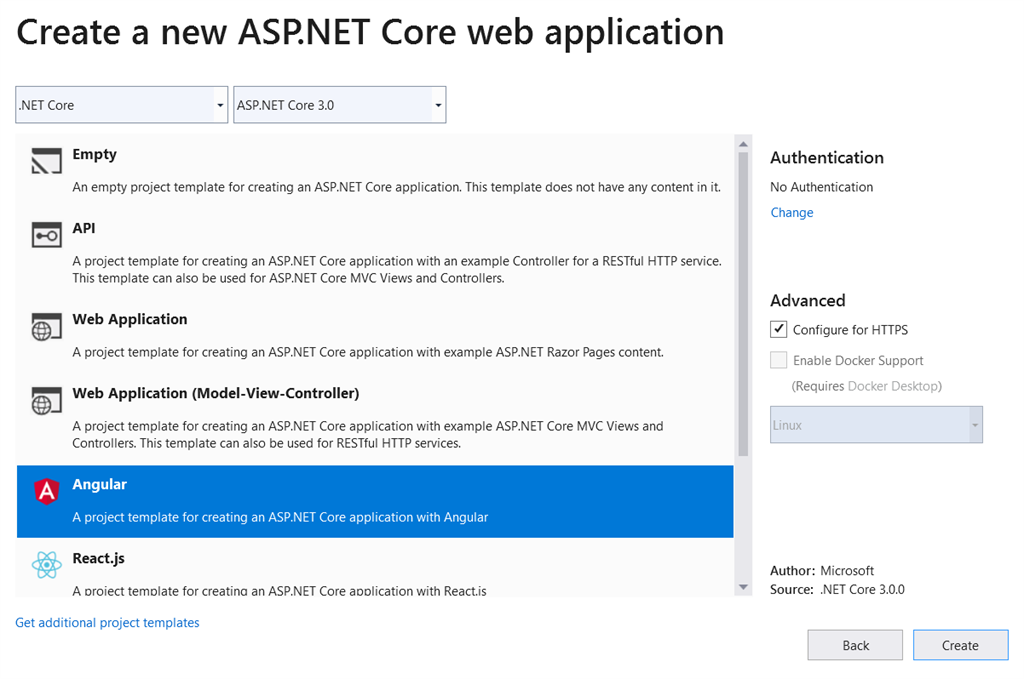This screenshot has width=1024, height=679.
Task: Select the Angular template title
Action: pyautogui.click(x=99, y=484)
